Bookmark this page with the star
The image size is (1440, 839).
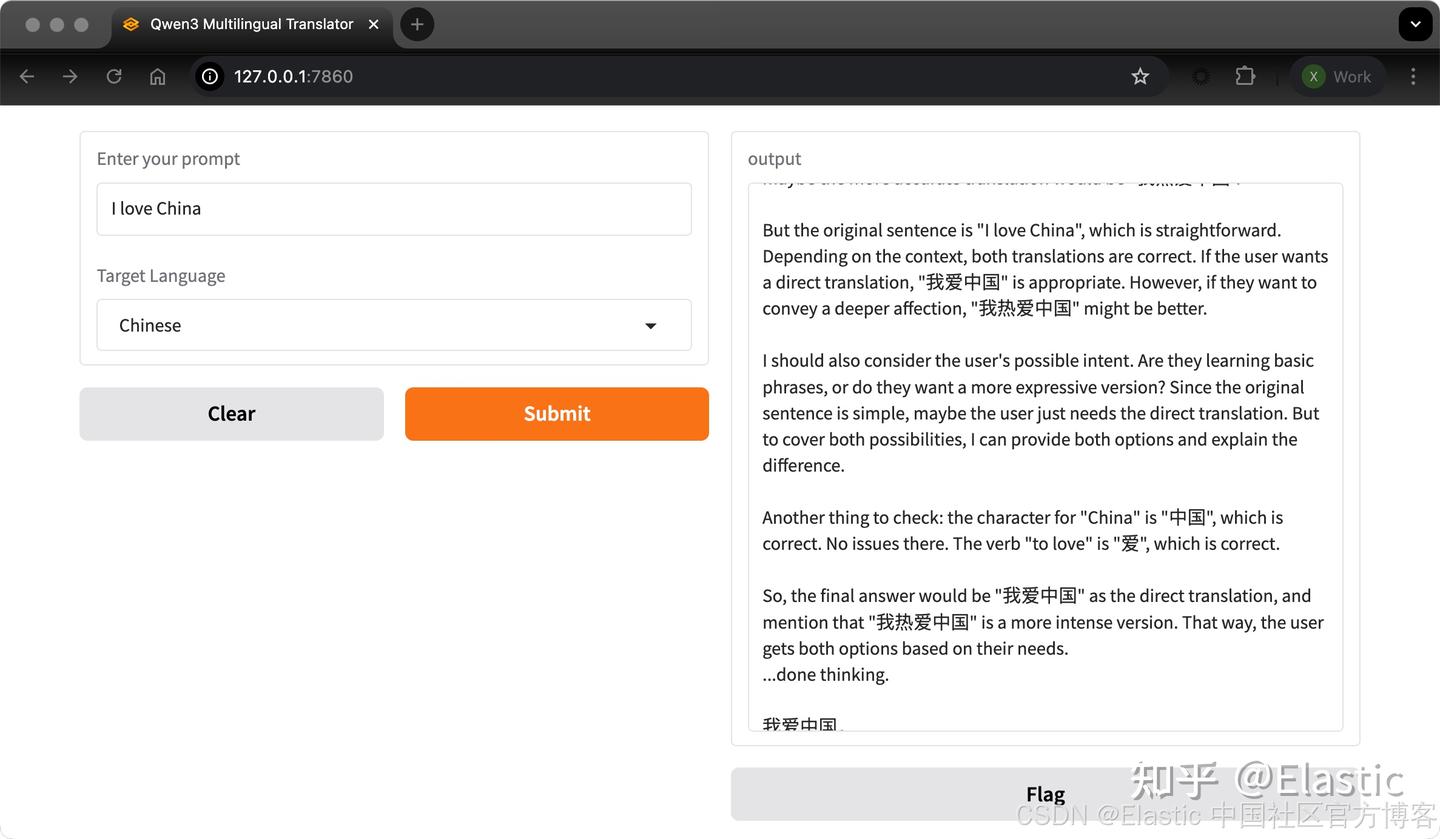pos(1140,77)
